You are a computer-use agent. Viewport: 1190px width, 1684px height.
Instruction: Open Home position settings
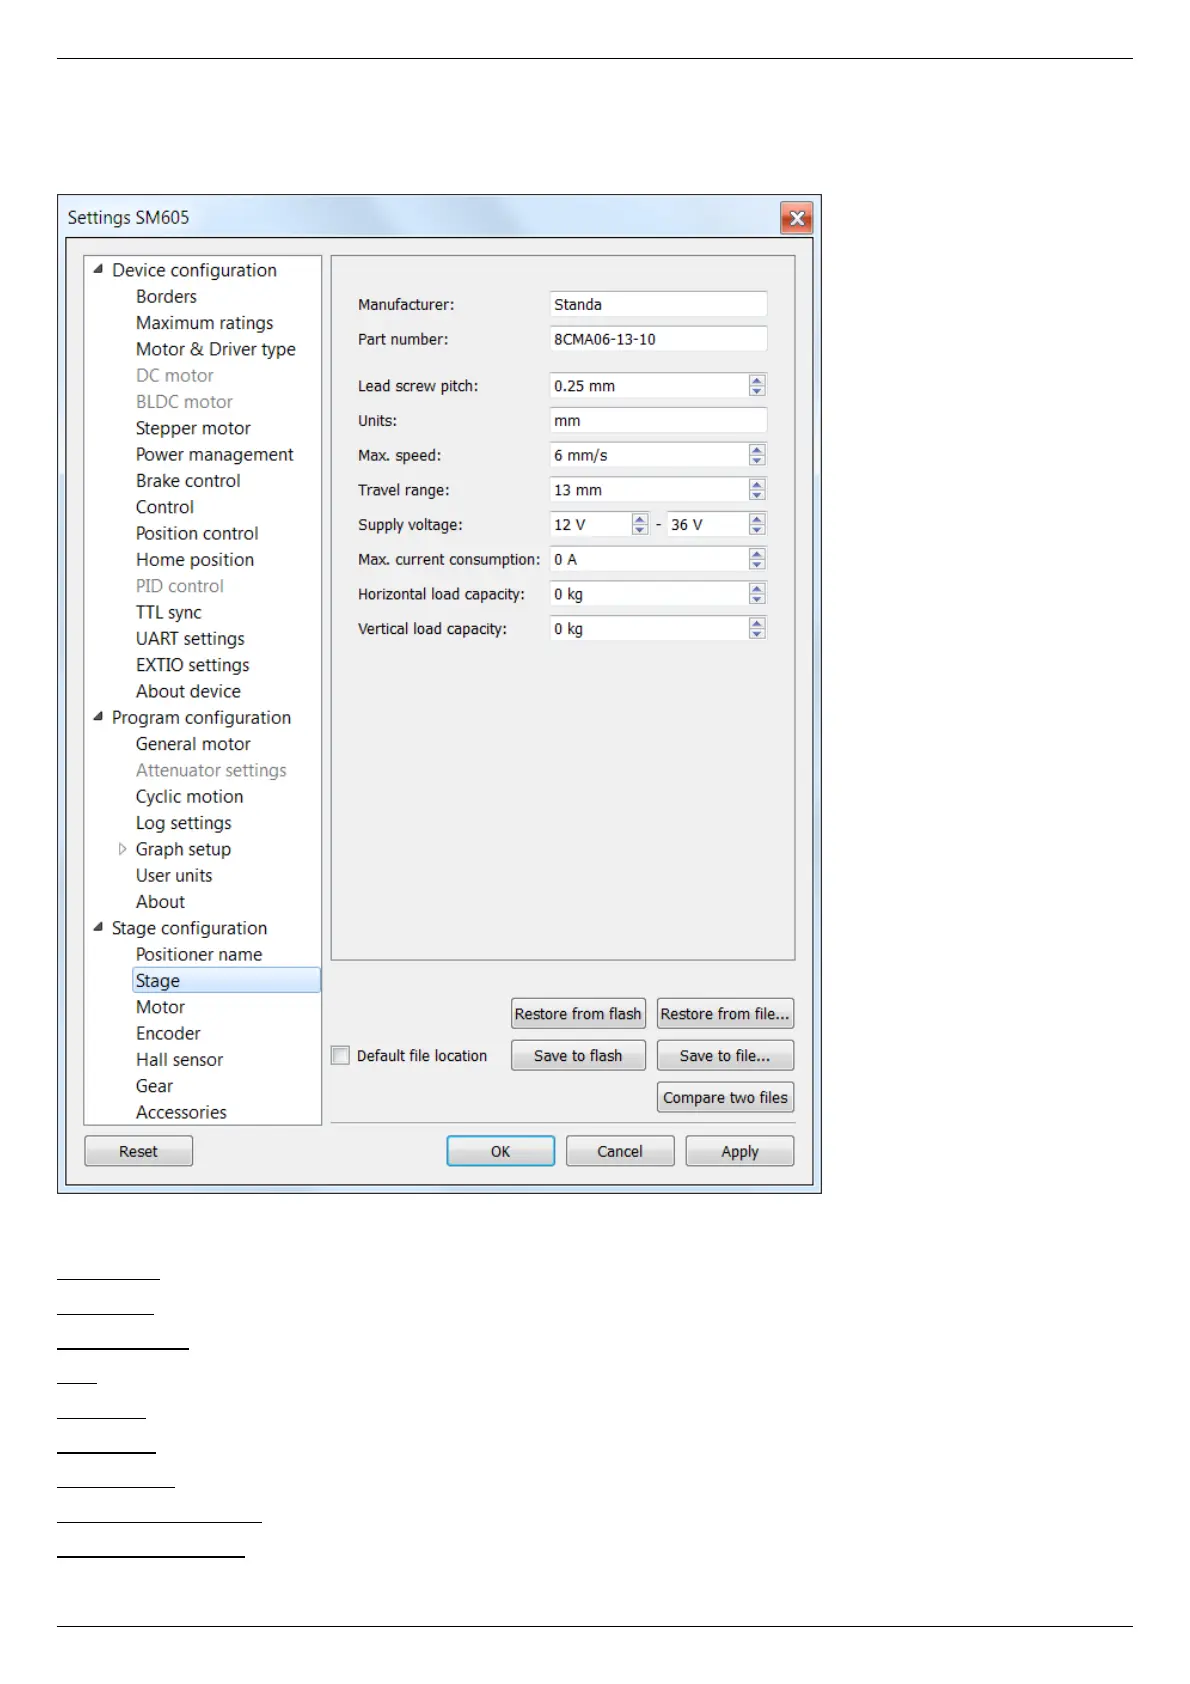coord(195,560)
